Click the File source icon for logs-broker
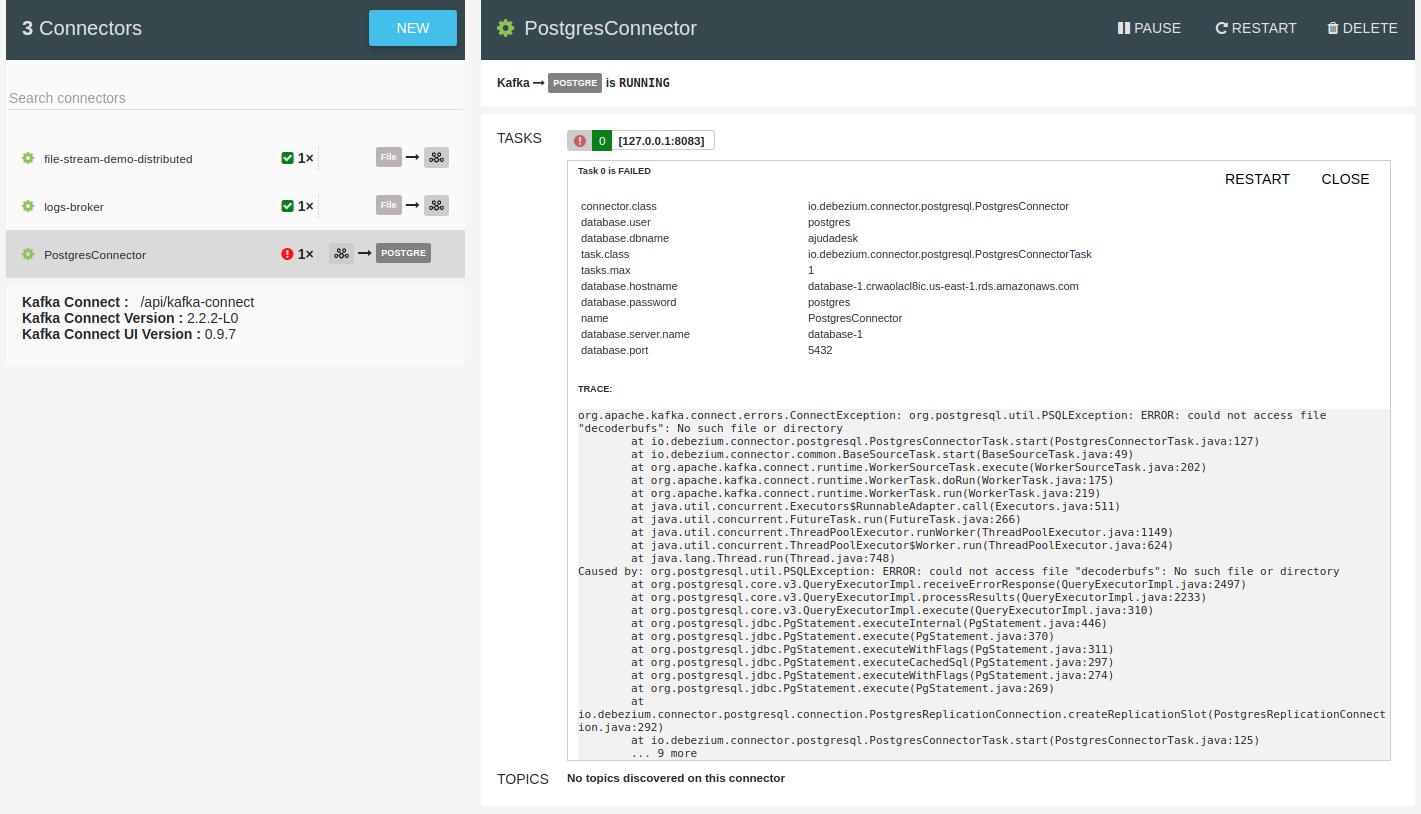The image size is (1421, 814). coord(388,205)
